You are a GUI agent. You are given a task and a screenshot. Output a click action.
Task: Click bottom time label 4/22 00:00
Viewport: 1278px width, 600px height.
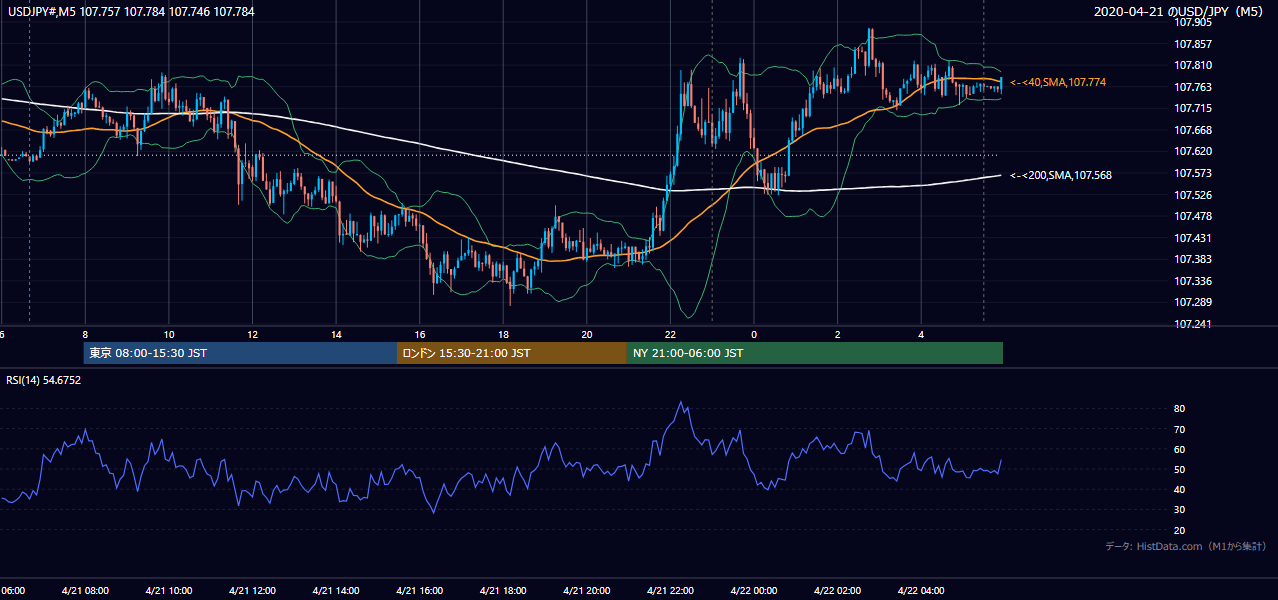click(753, 591)
